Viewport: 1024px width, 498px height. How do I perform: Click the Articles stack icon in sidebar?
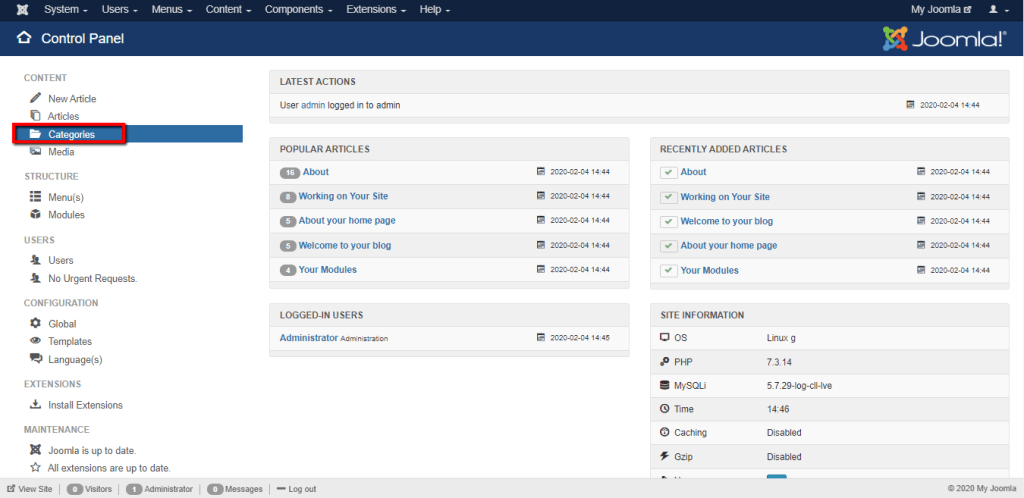pos(35,116)
